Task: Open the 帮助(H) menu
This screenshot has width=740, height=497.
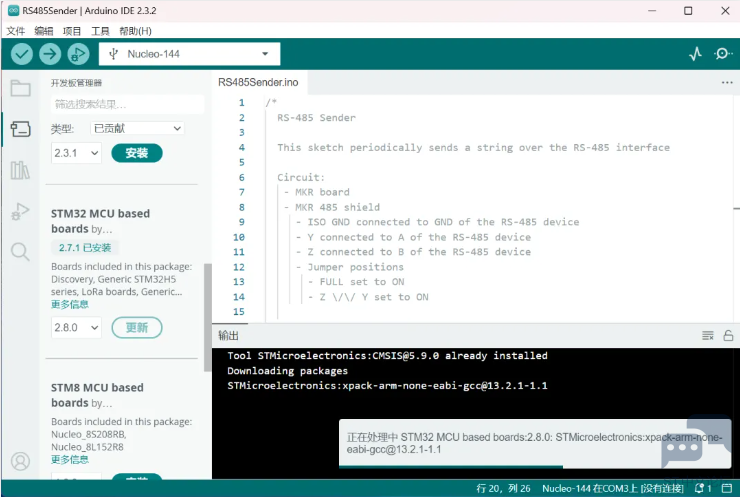Action: (x=135, y=31)
